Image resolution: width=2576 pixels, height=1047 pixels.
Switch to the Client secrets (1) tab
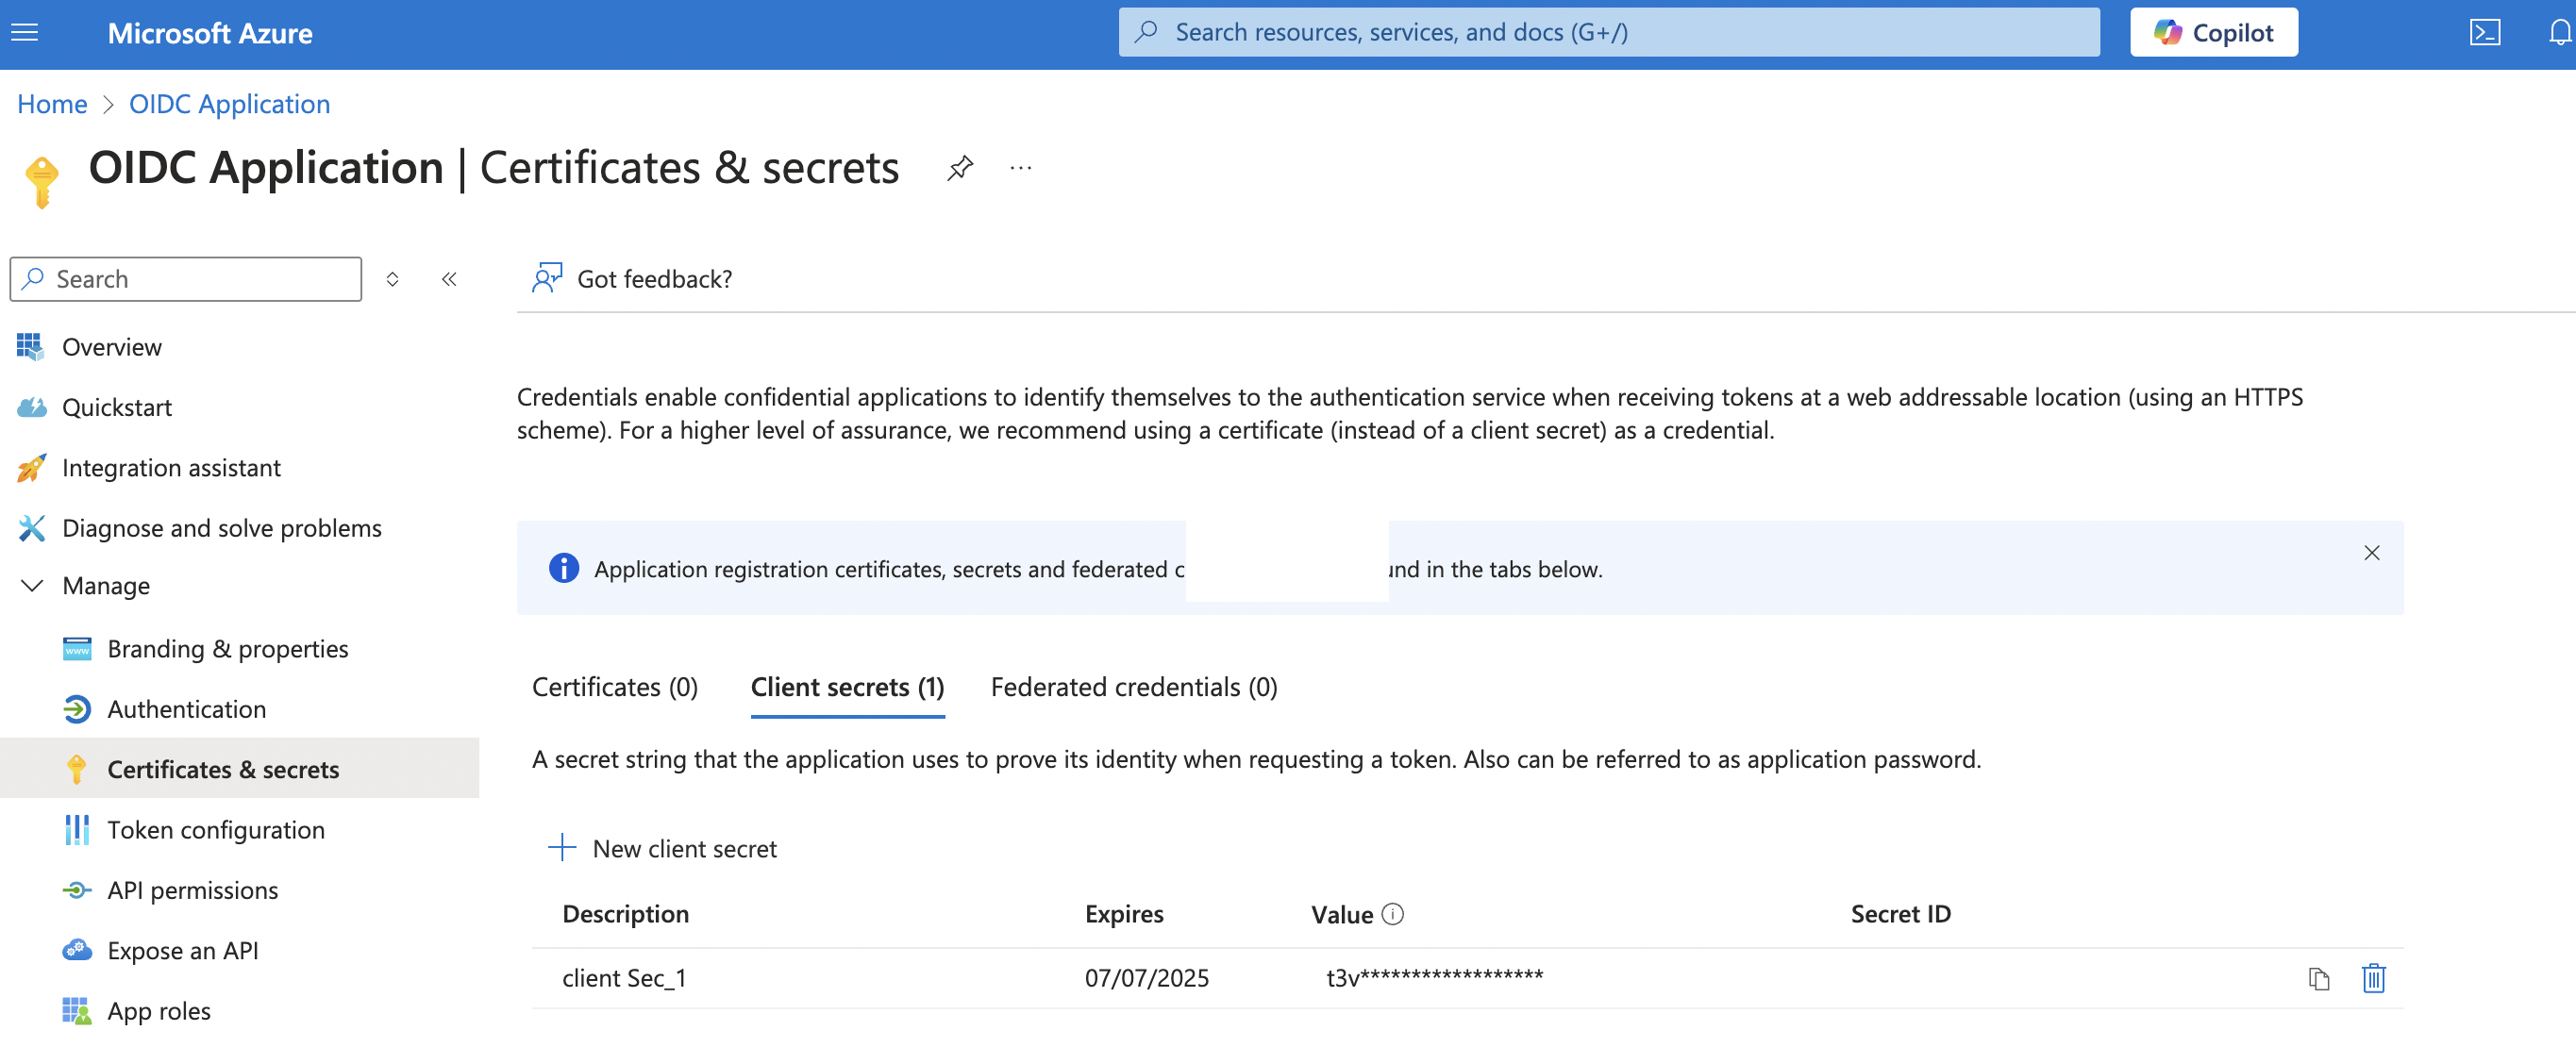(847, 687)
